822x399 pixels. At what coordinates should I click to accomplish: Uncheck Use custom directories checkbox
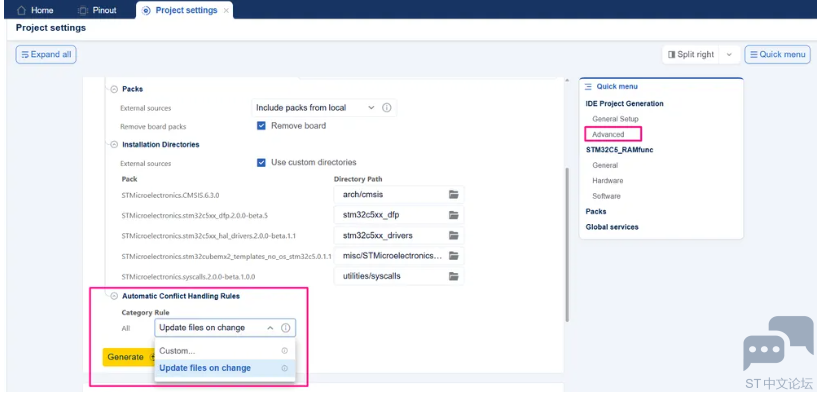click(261, 163)
